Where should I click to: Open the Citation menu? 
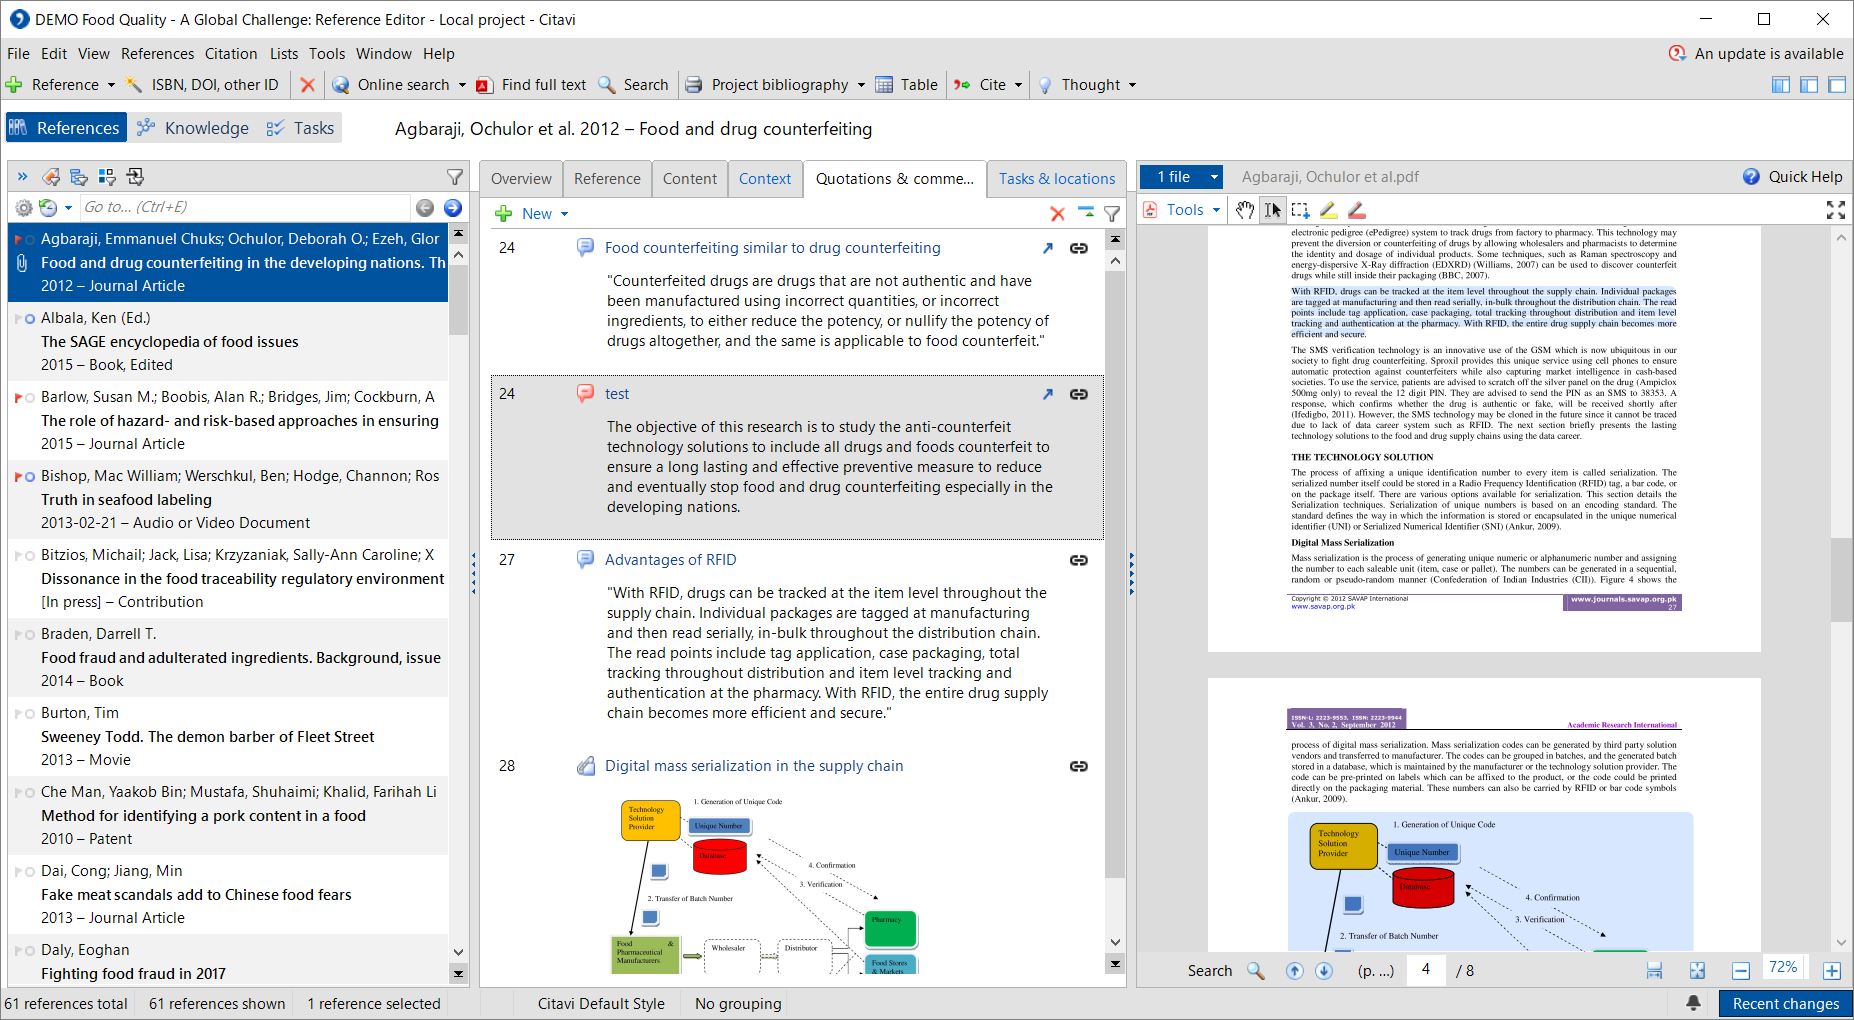click(231, 54)
